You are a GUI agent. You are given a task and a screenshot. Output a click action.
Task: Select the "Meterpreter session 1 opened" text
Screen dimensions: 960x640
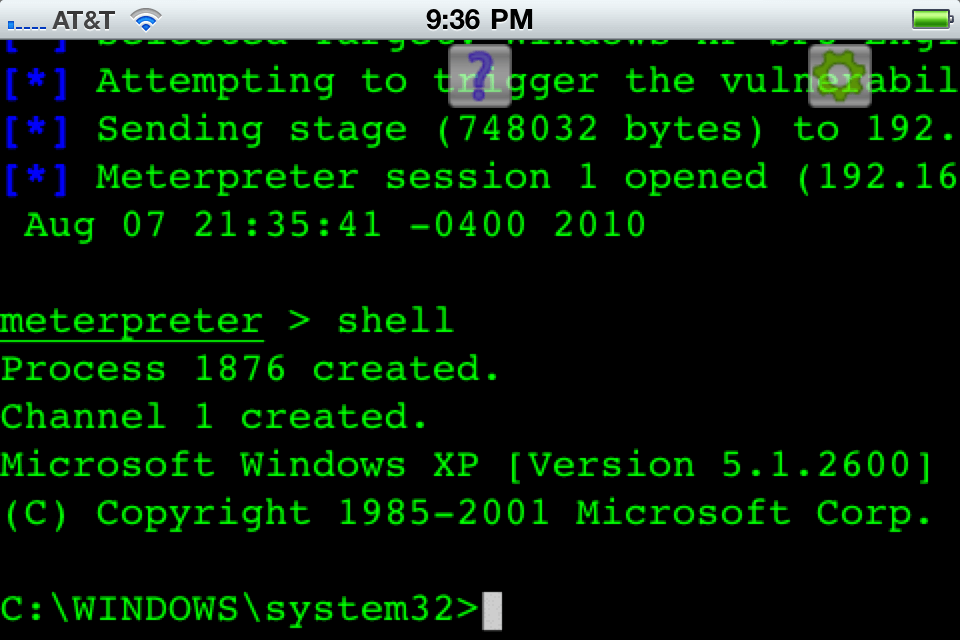pos(431,177)
